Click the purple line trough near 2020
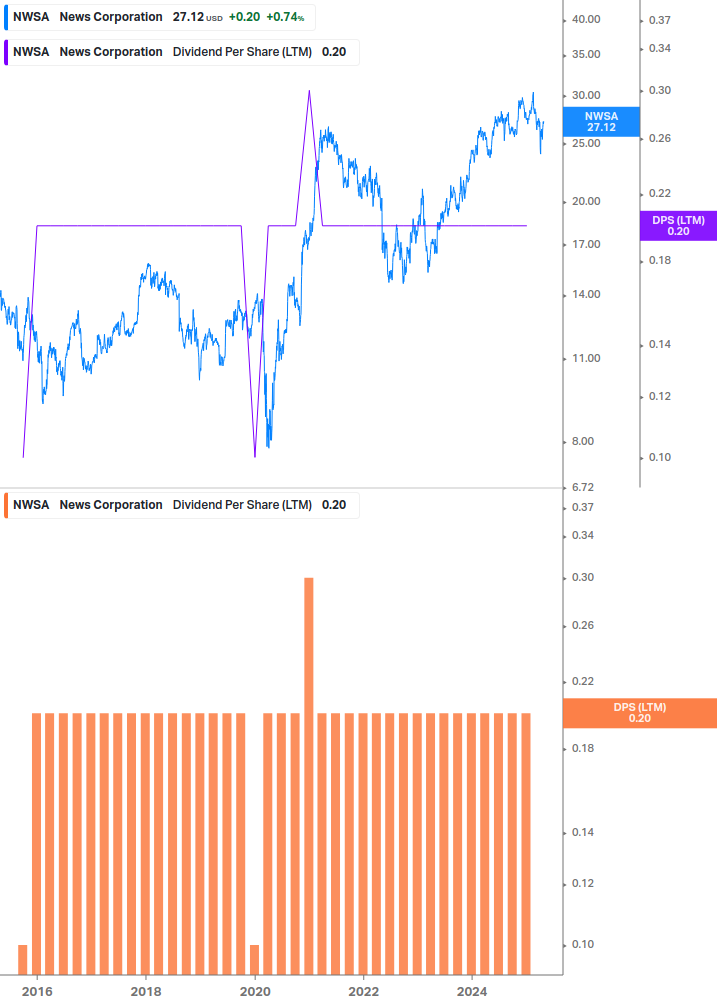717x1005 pixels. [x=255, y=456]
